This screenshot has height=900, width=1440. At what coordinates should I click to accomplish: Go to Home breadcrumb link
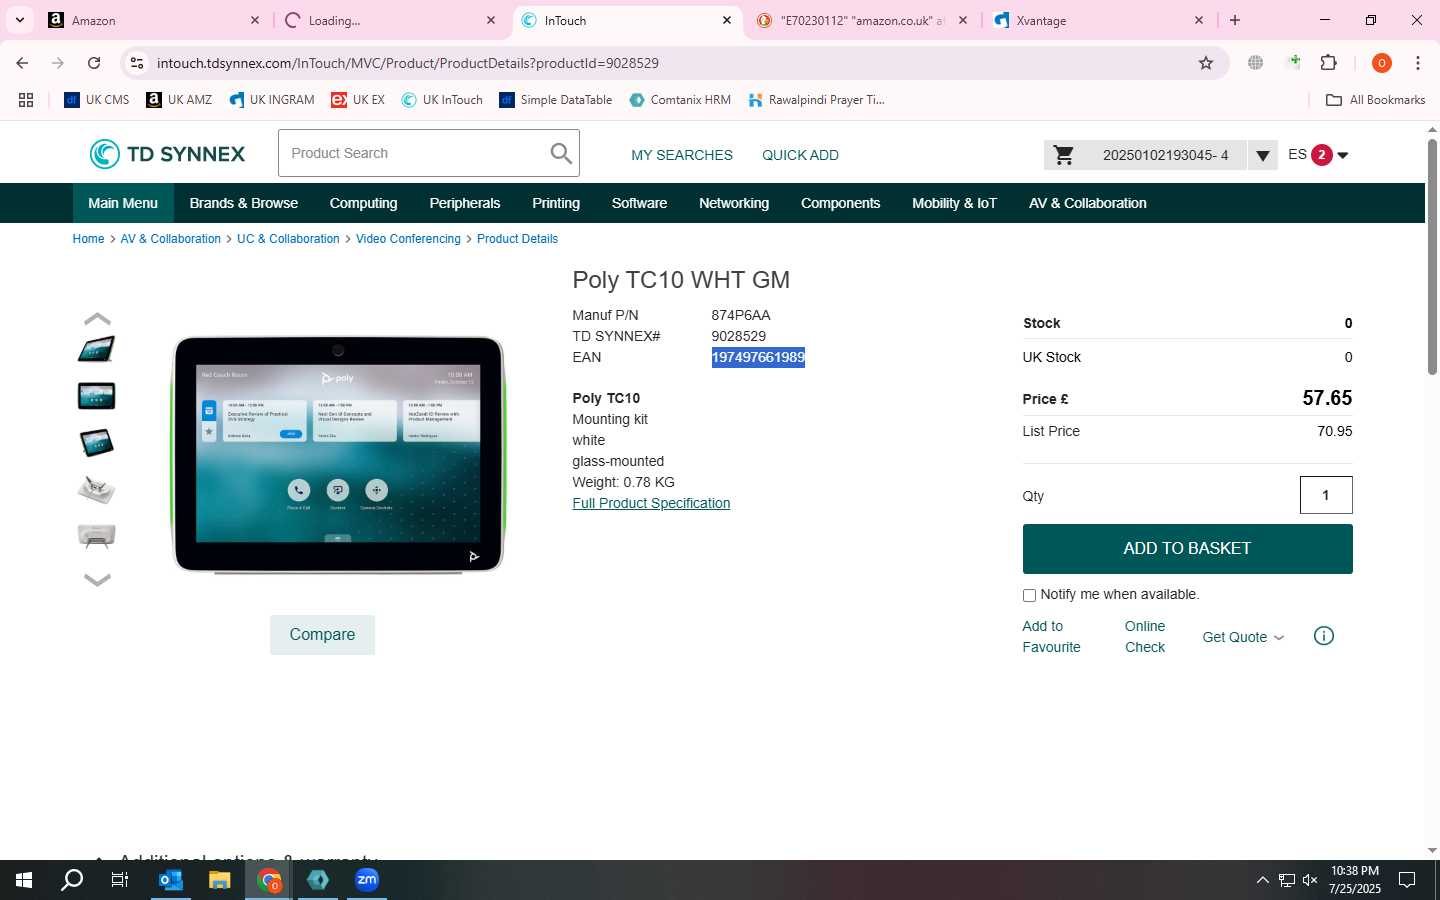pos(88,239)
